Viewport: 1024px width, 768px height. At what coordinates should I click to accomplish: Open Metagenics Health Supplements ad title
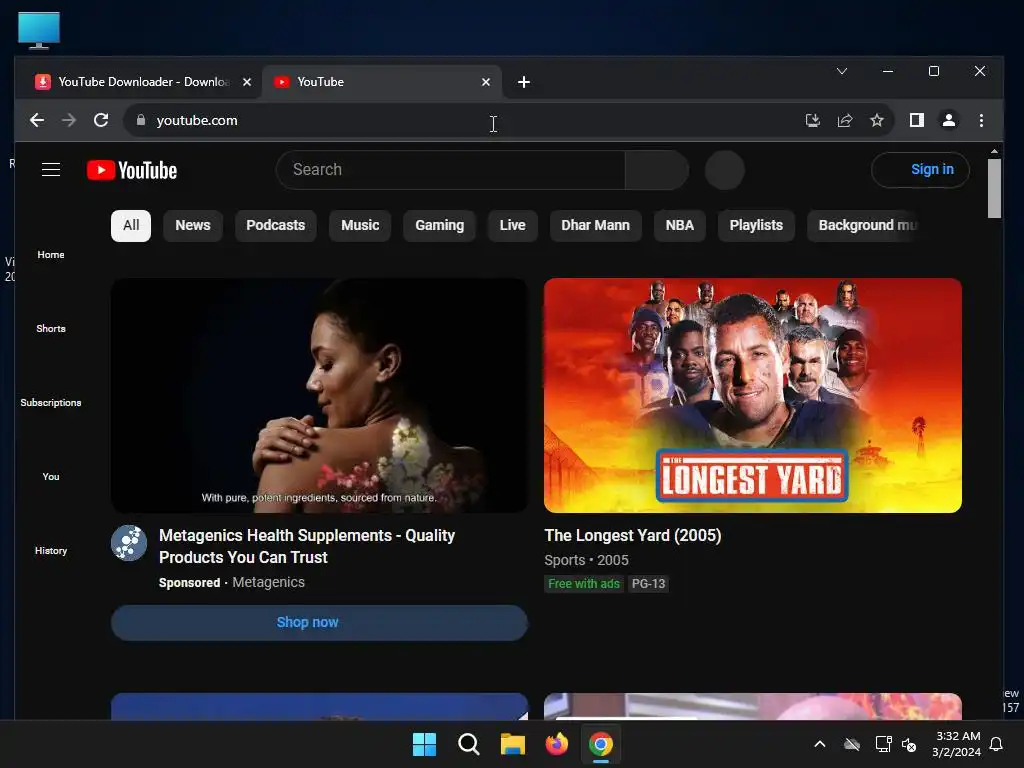[x=307, y=546]
